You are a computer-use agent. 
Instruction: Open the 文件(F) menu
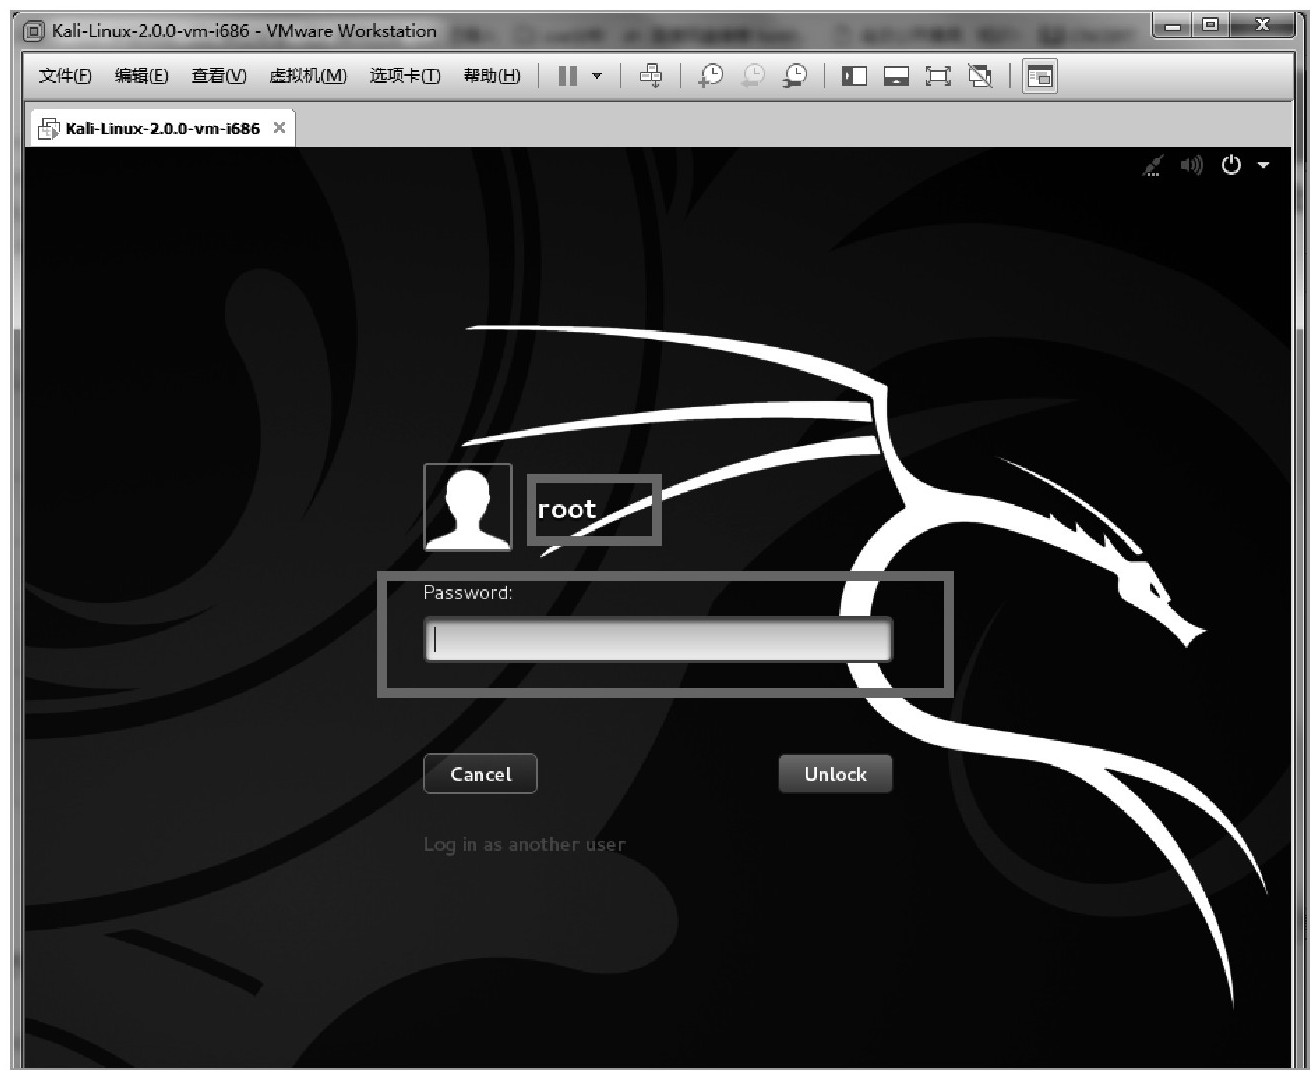click(65, 76)
